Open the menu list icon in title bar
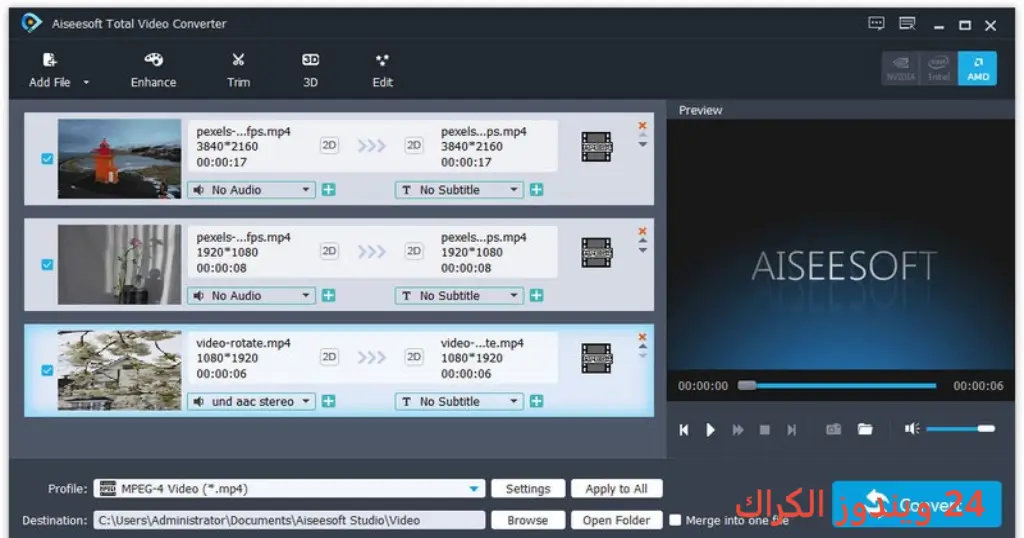 click(907, 24)
